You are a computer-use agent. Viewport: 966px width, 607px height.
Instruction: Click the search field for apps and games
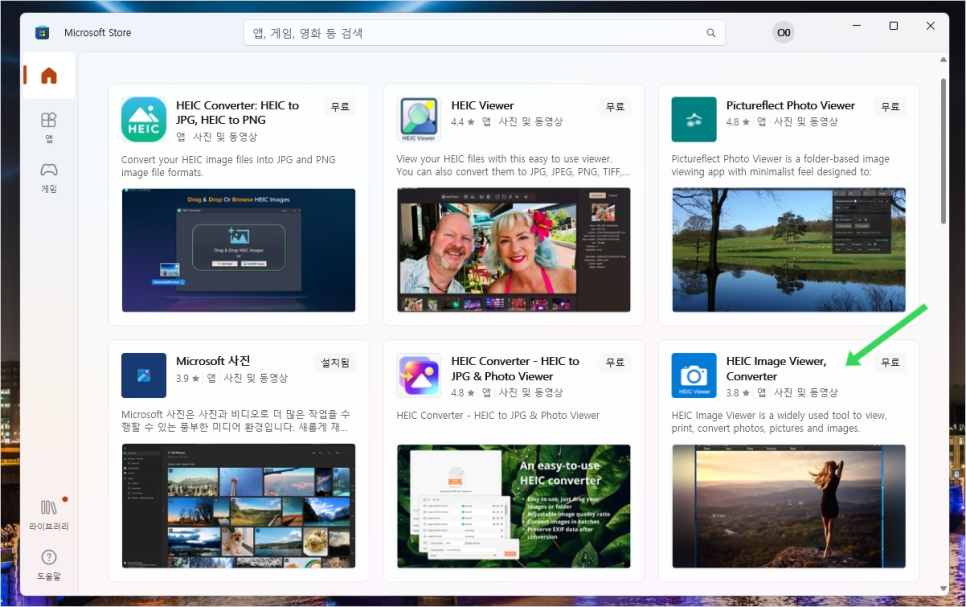(484, 33)
